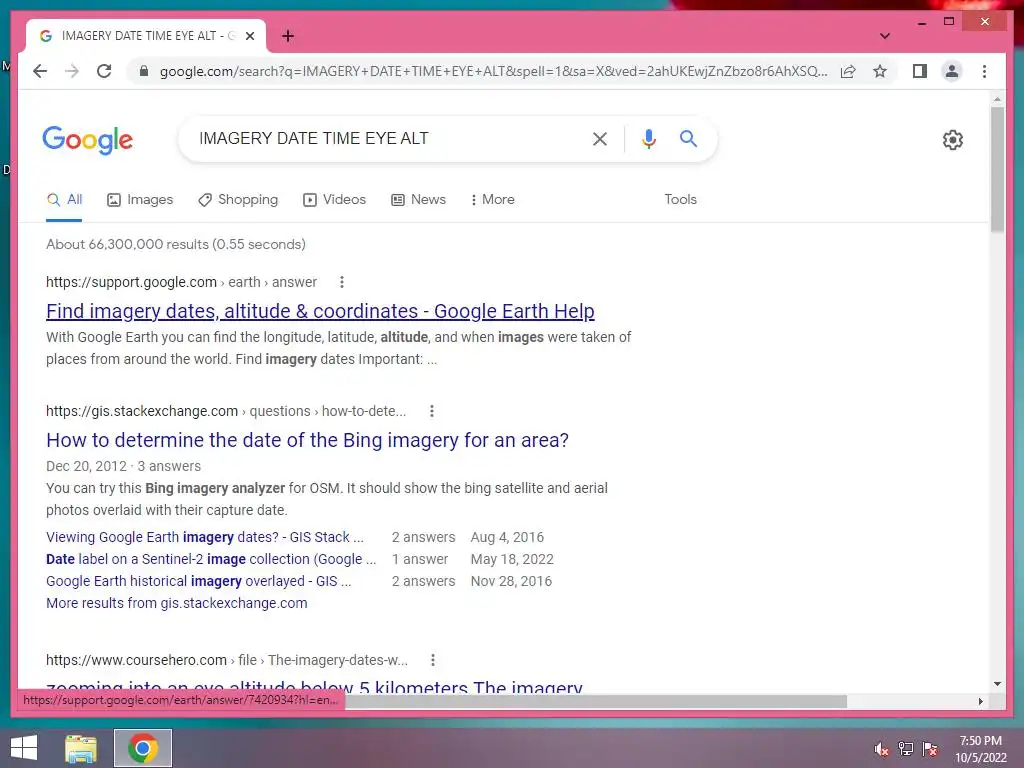
Task: Open the network tray icon
Action: (906, 749)
